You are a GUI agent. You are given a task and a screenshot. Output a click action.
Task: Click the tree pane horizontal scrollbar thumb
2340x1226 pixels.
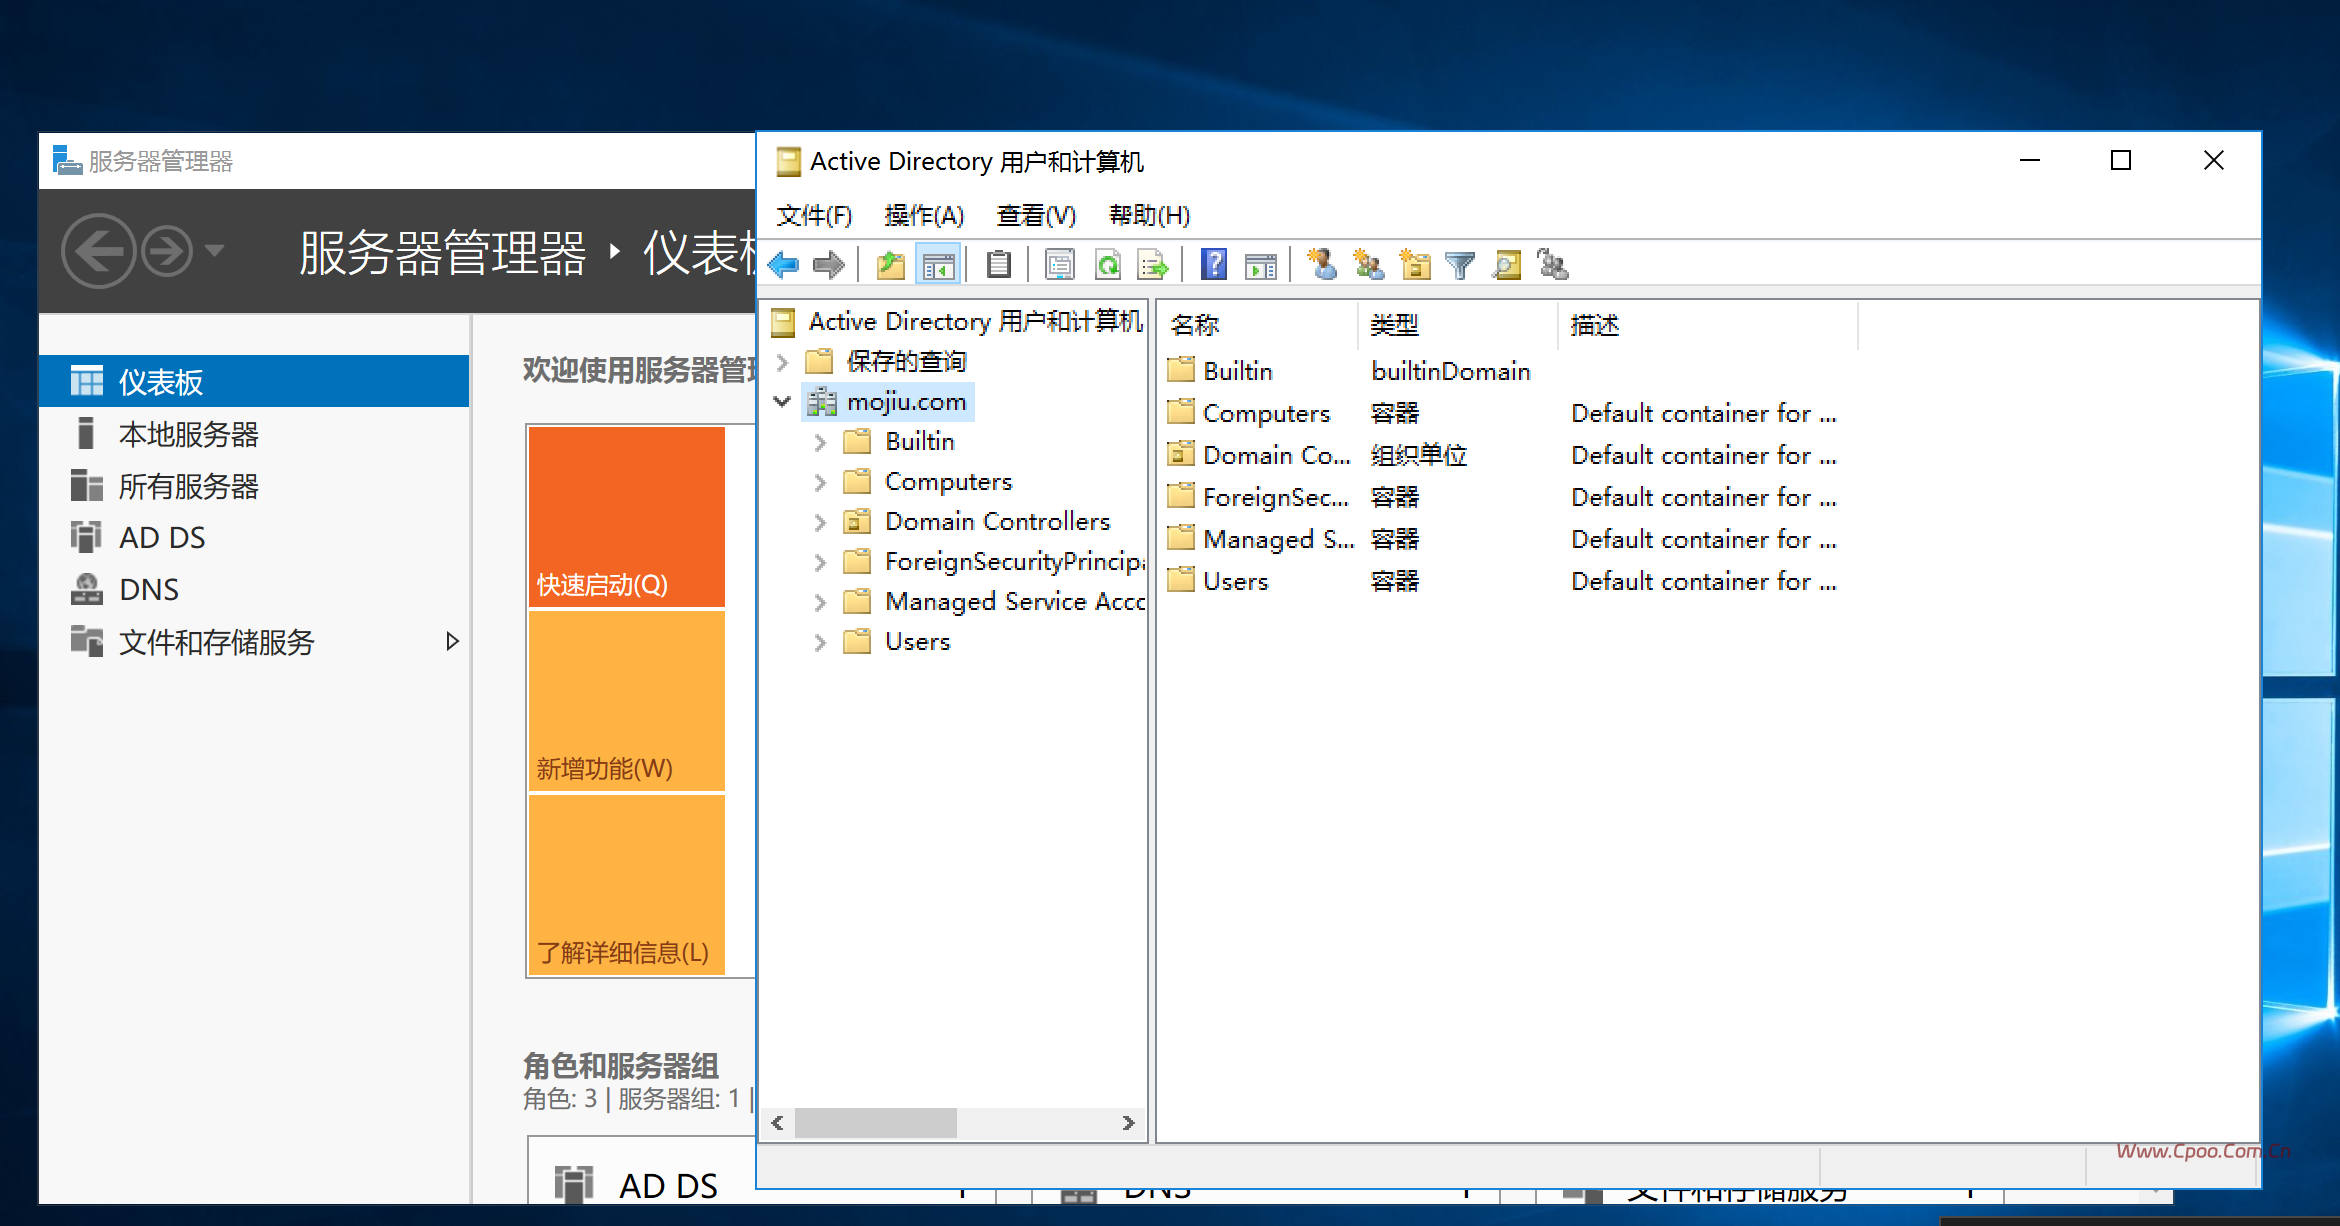click(876, 1123)
